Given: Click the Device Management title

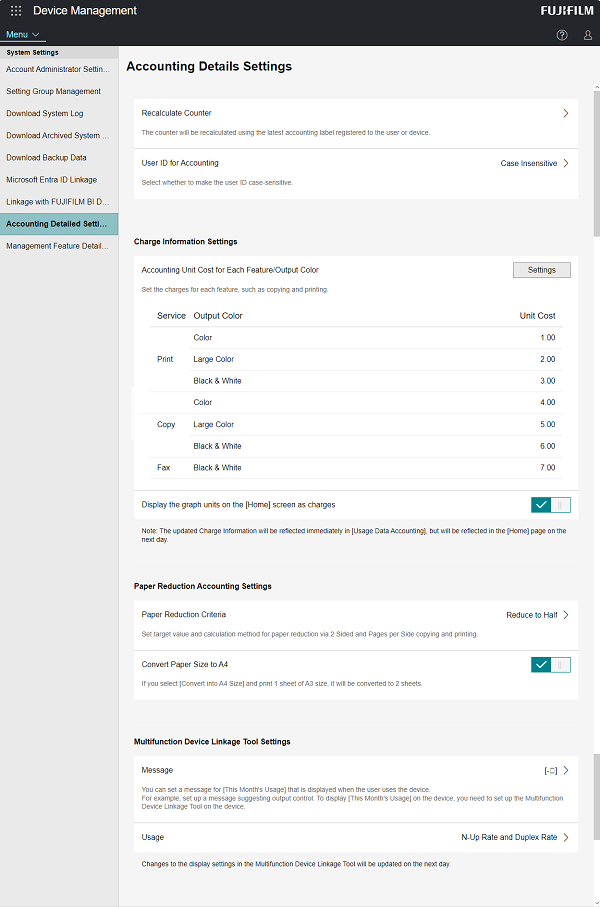Looking at the screenshot, I should (85, 10).
